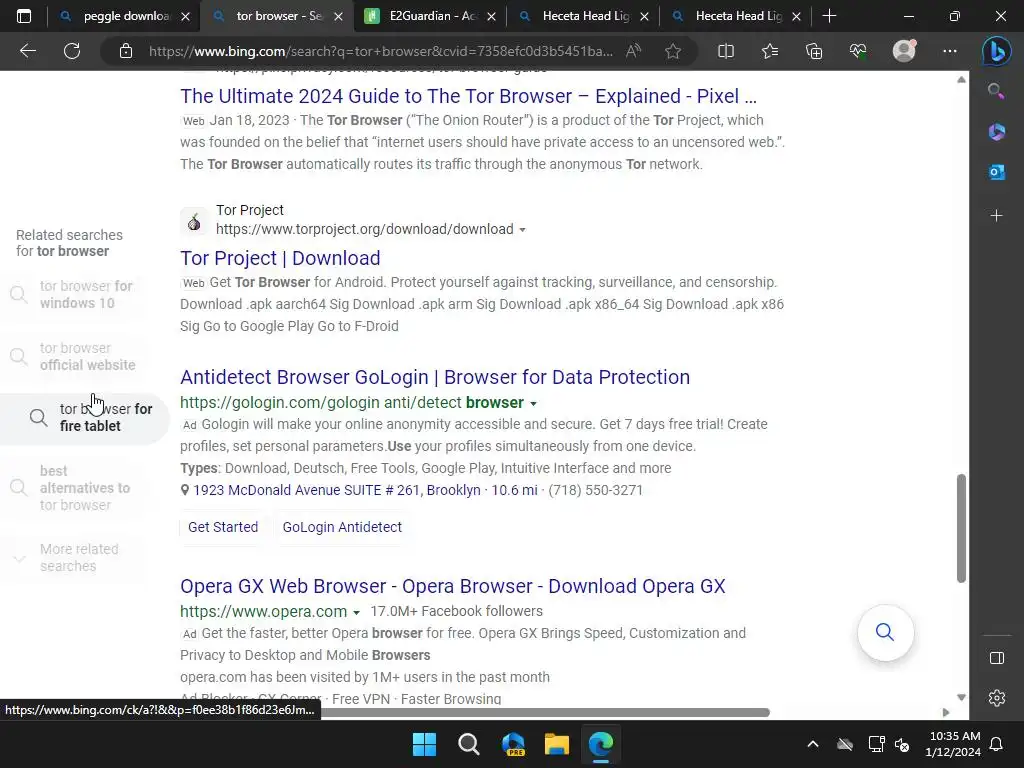Image resolution: width=1024 pixels, height=768 pixels.
Task: Add a new sidebar app
Action: pyautogui.click(x=997, y=216)
